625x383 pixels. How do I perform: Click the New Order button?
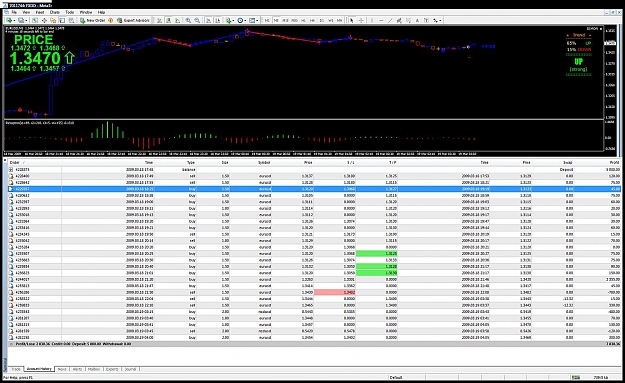[x=92, y=20]
